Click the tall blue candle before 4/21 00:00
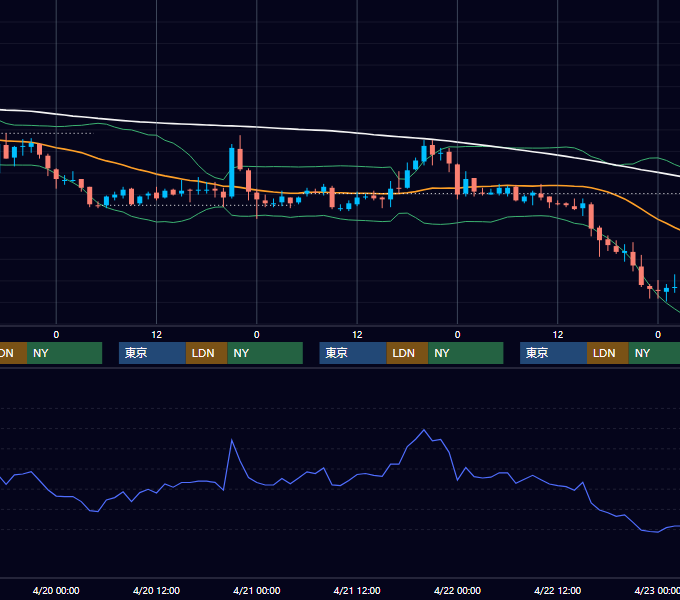Screen dimensions: 680x600 232,172
